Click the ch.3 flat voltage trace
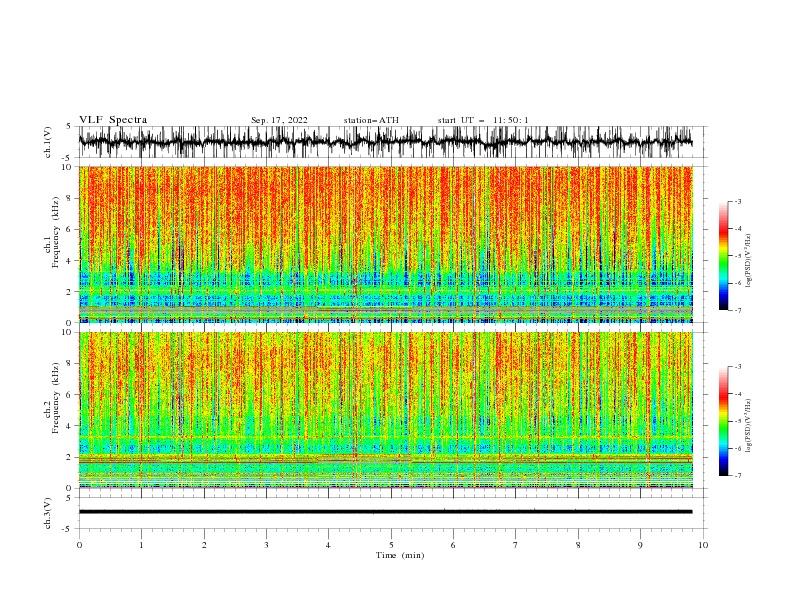This screenshot has height=612, width=792. [385, 512]
